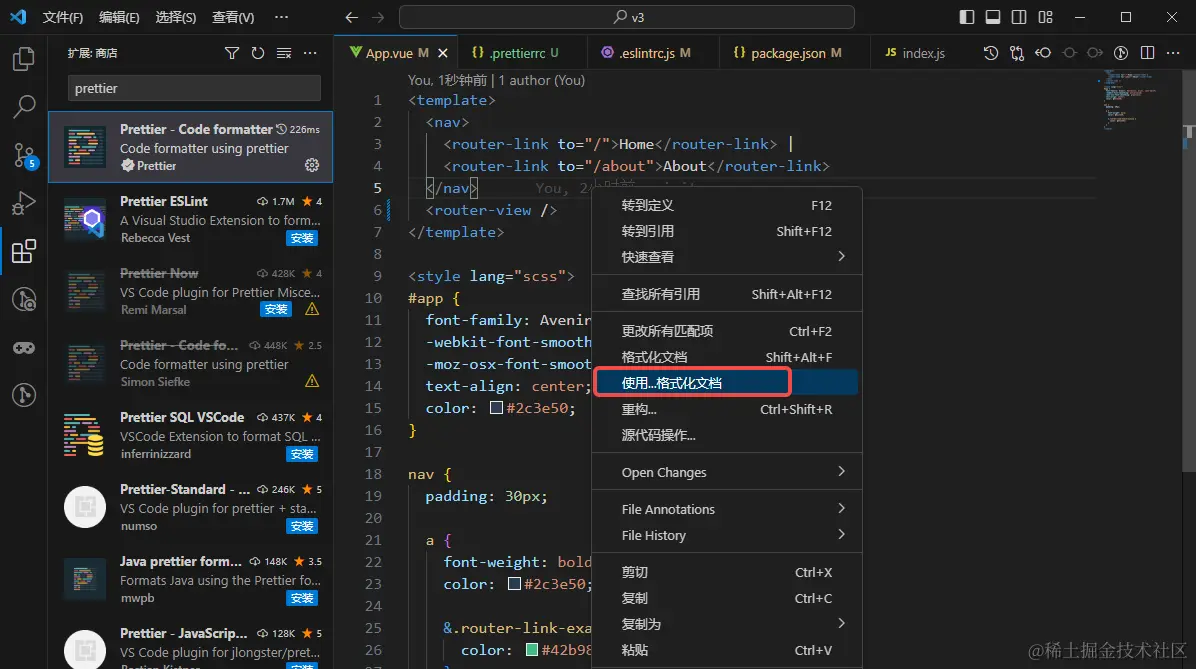Expand the File History submenu
This screenshot has height=669, width=1196.
tap(727, 535)
